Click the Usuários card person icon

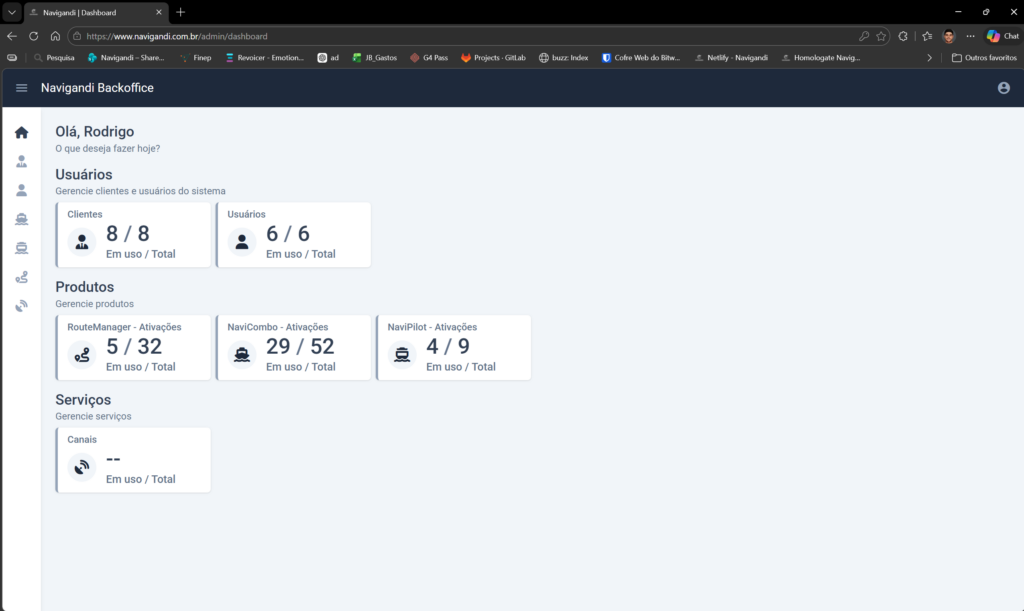242,242
